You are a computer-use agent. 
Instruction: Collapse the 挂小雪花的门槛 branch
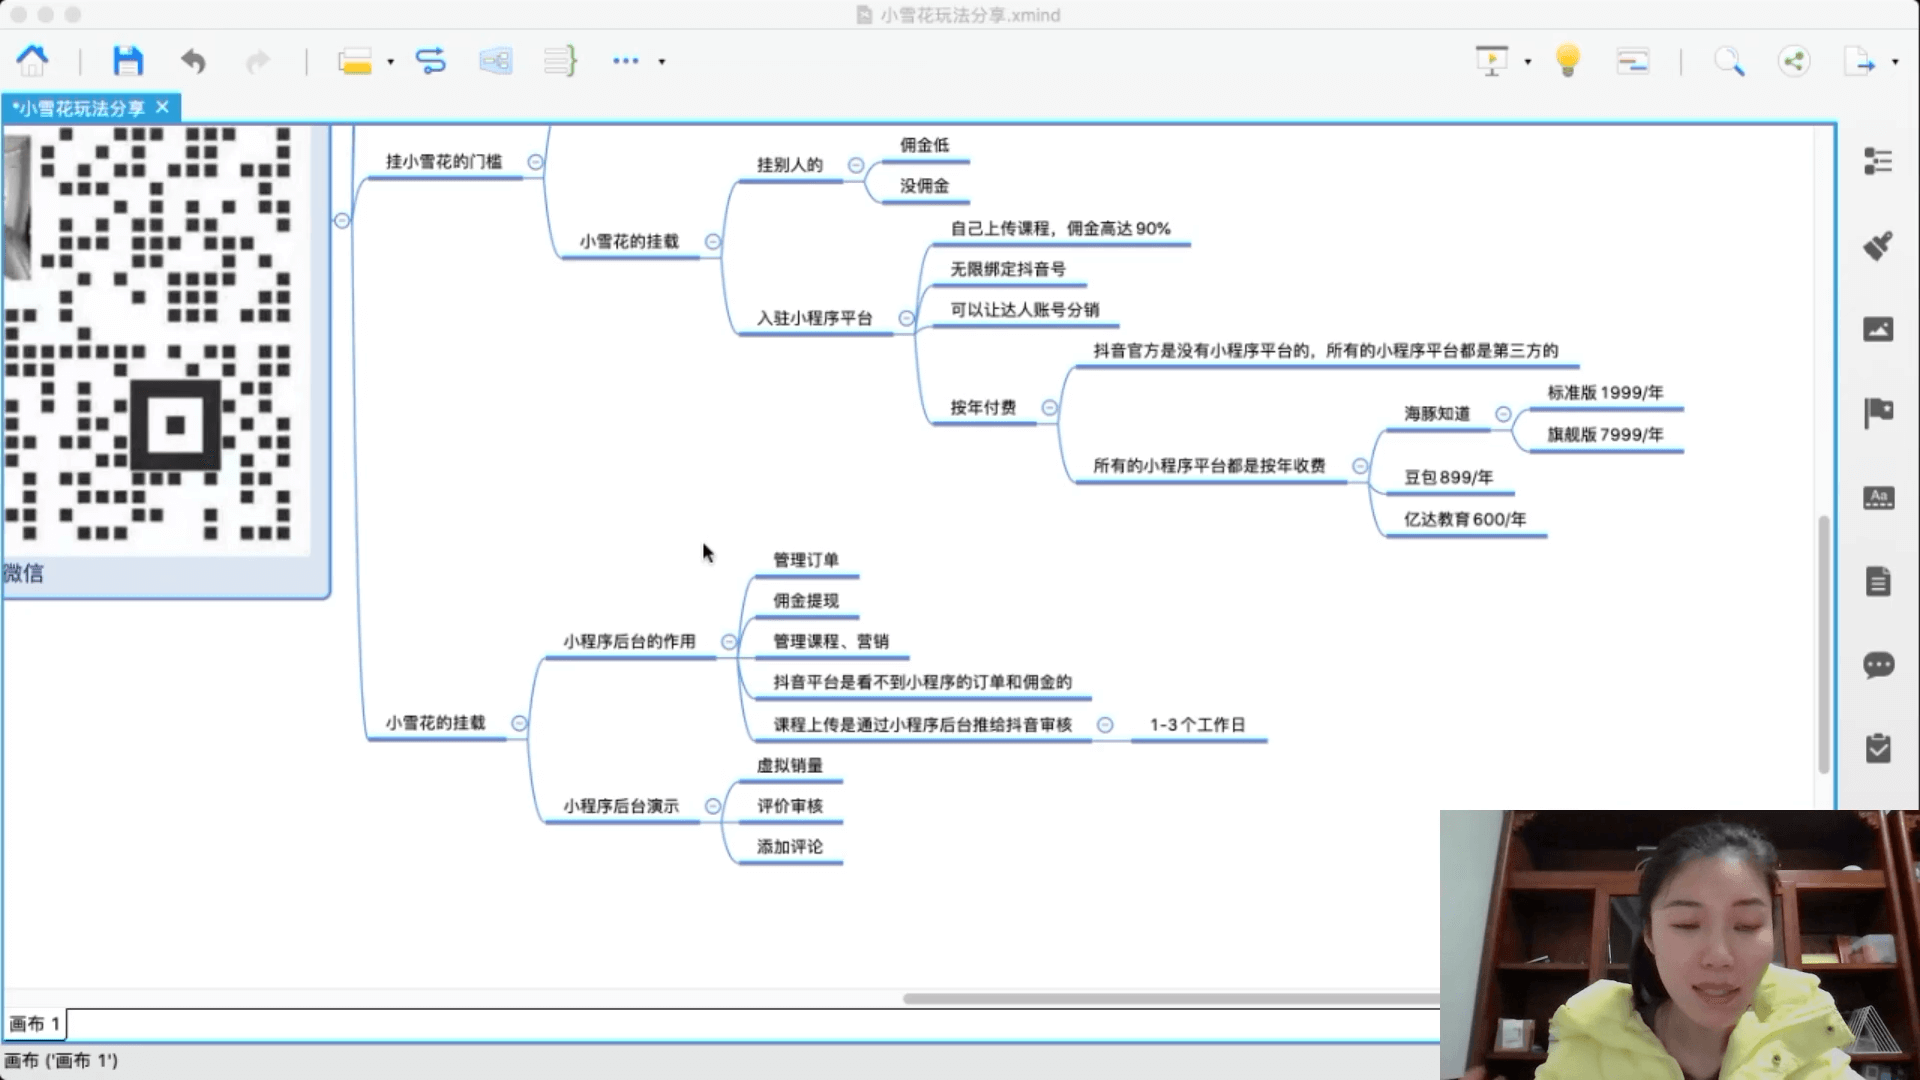click(x=536, y=162)
